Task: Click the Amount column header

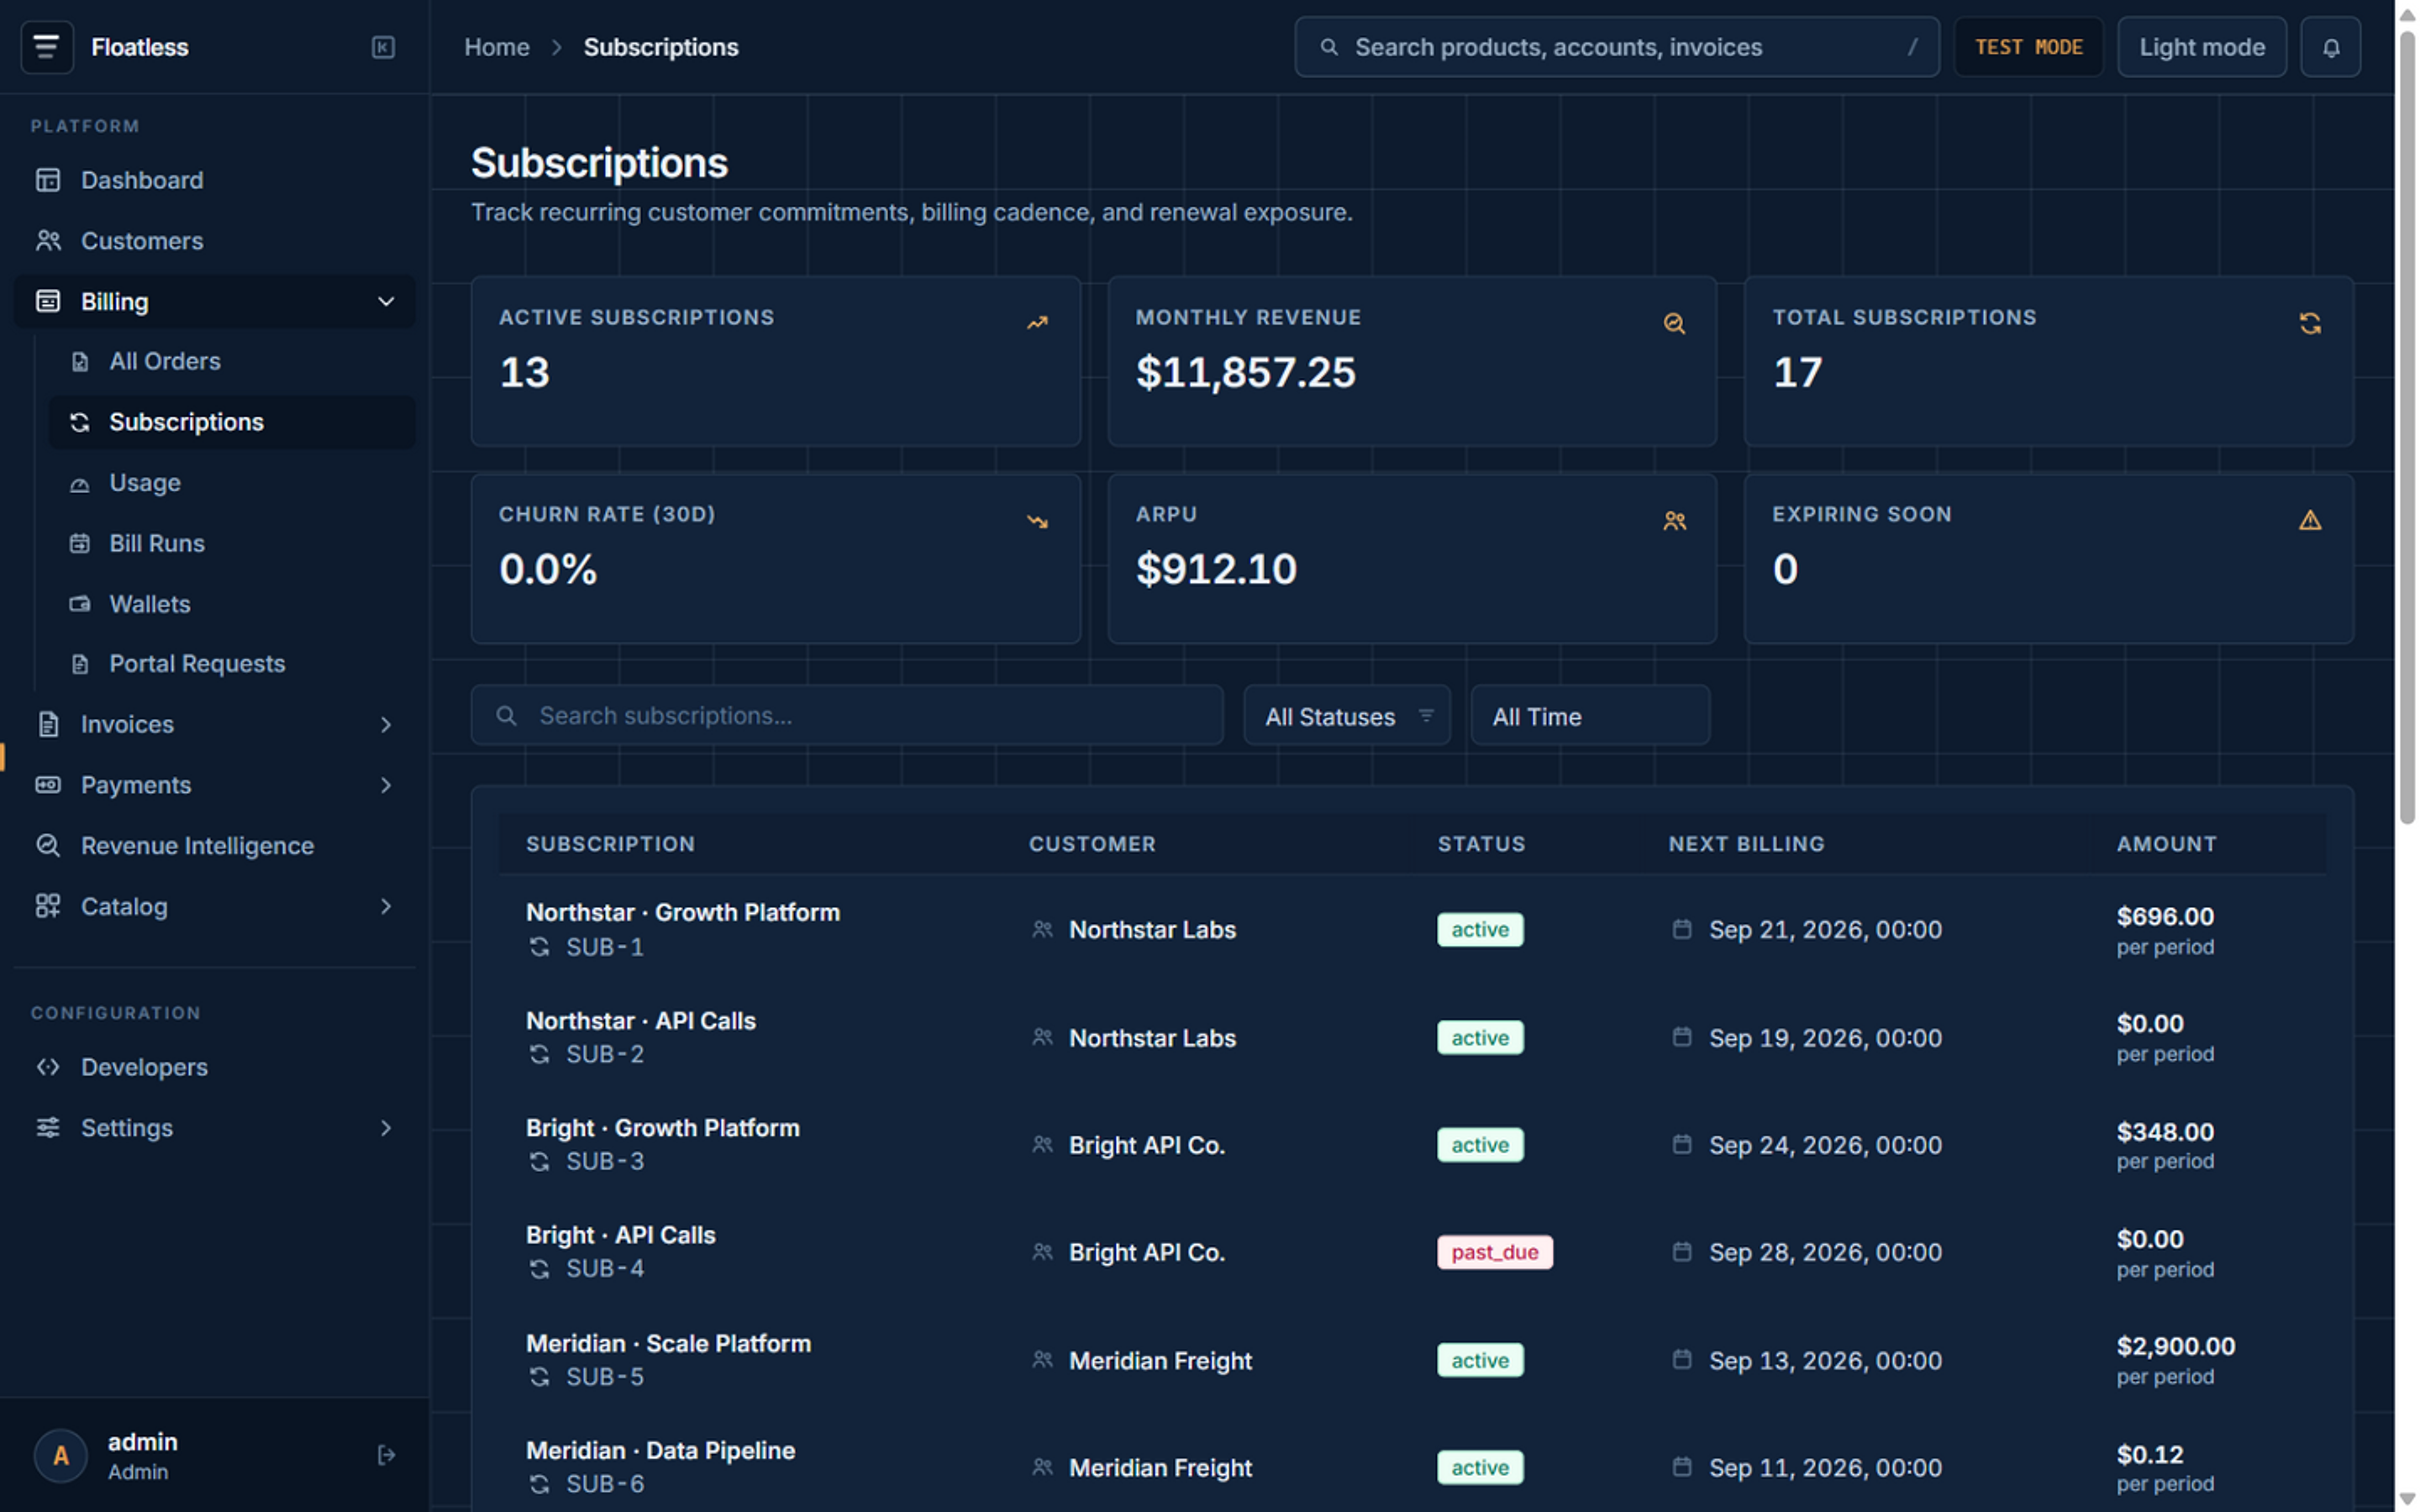Action: coord(2166,844)
